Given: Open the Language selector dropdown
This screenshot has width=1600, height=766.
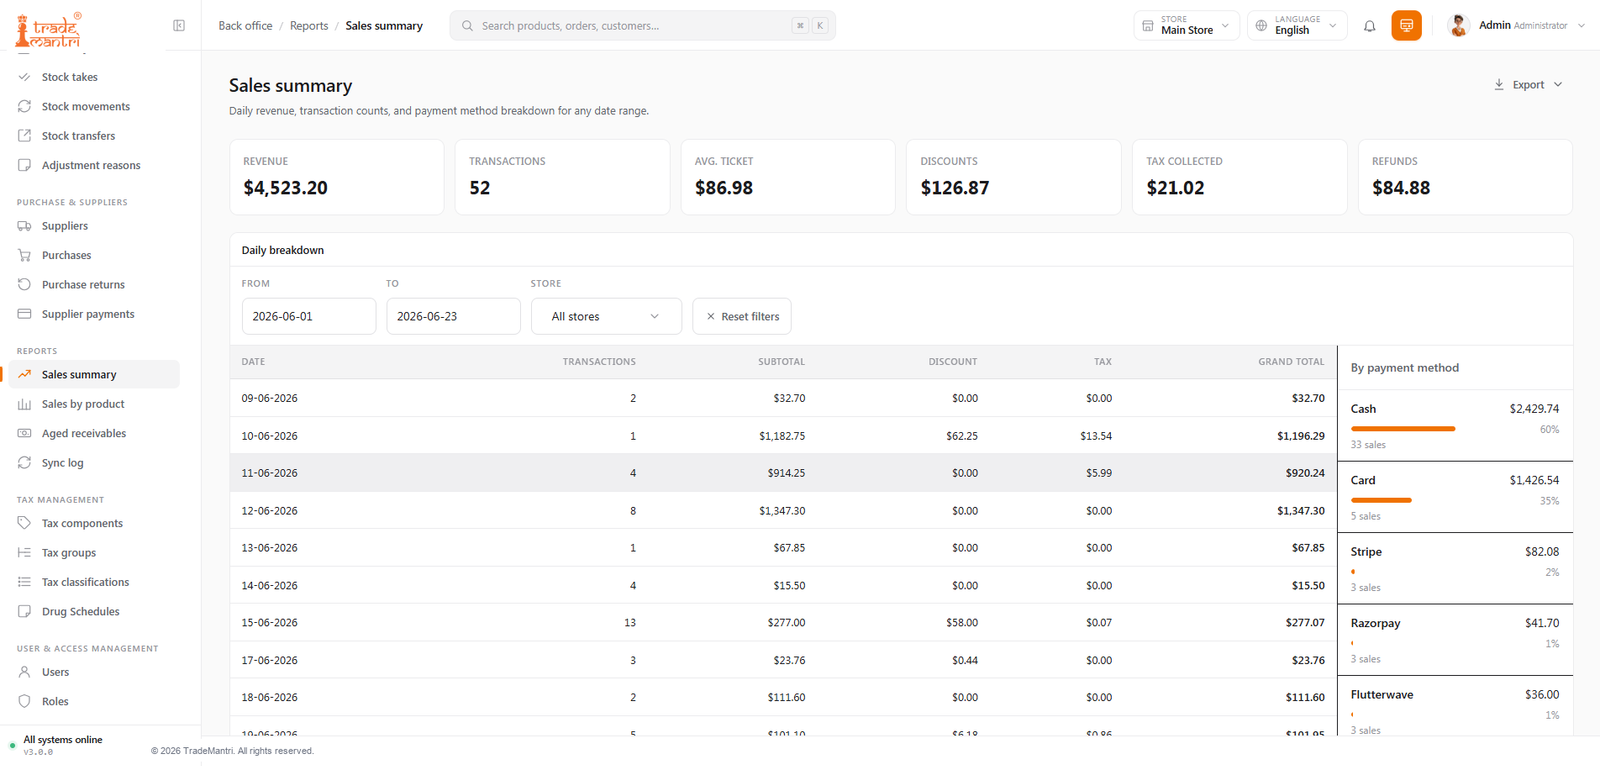Looking at the screenshot, I should (1297, 26).
